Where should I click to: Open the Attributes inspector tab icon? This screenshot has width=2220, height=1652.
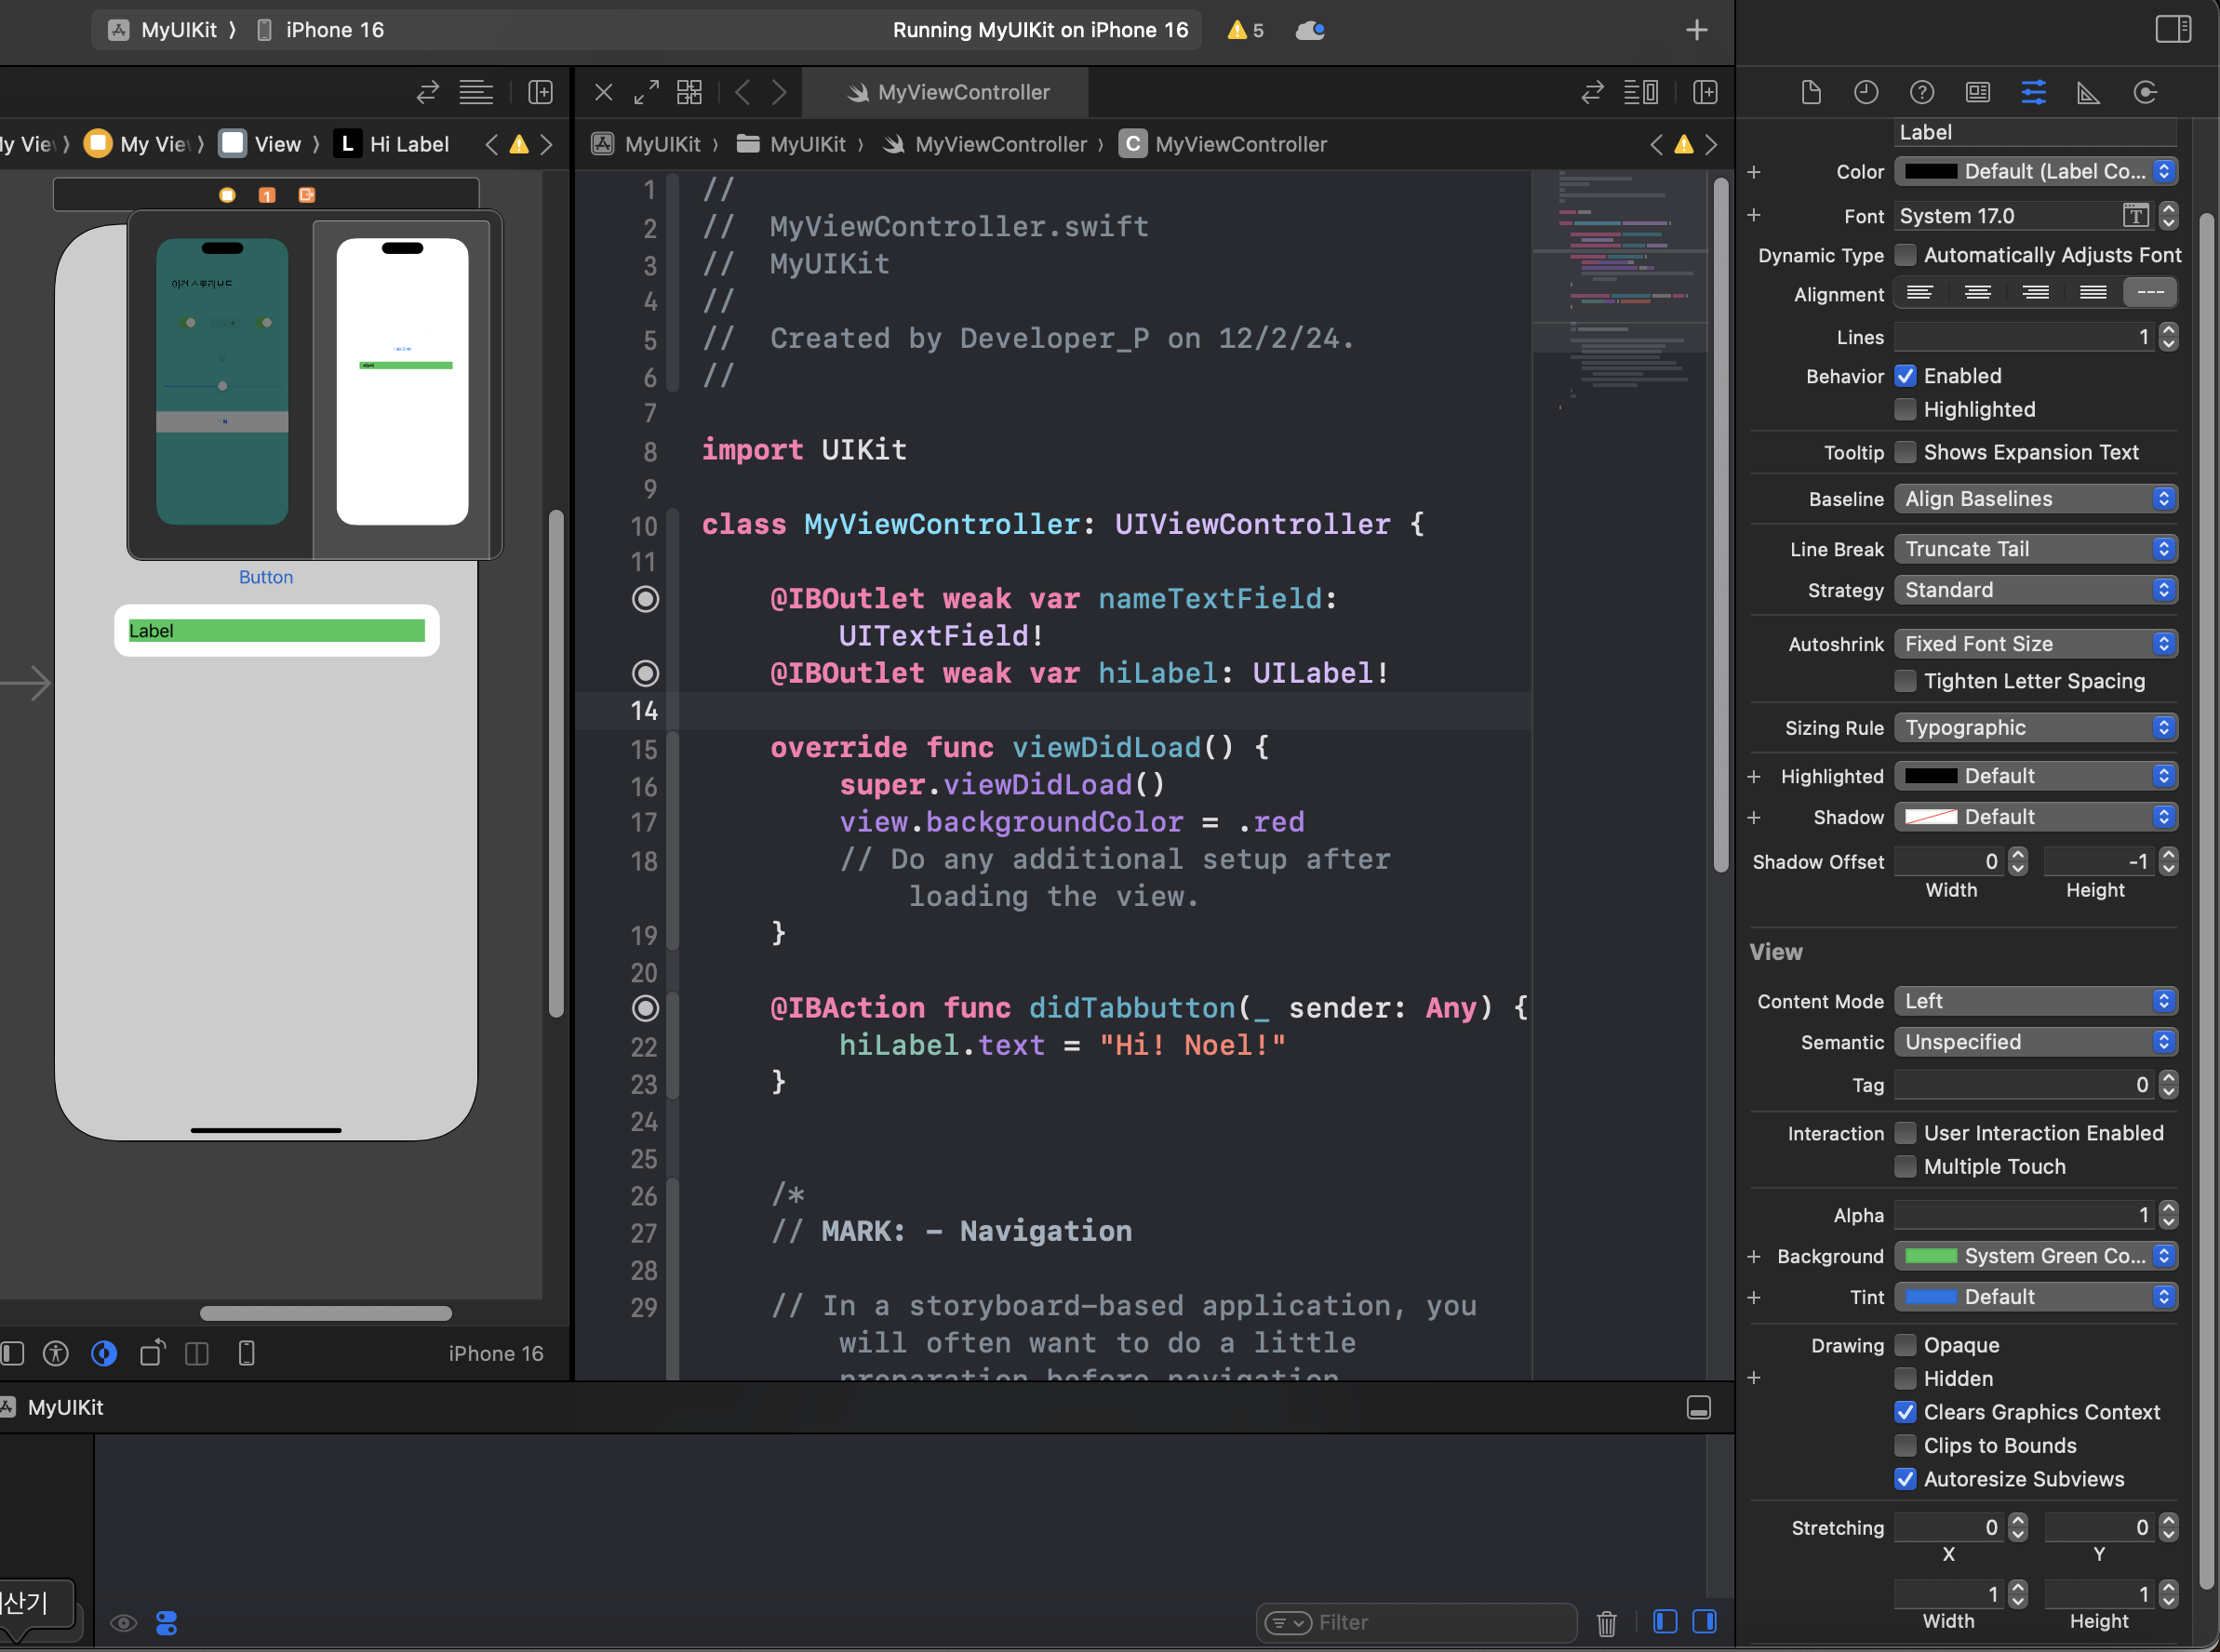click(2033, 93)
